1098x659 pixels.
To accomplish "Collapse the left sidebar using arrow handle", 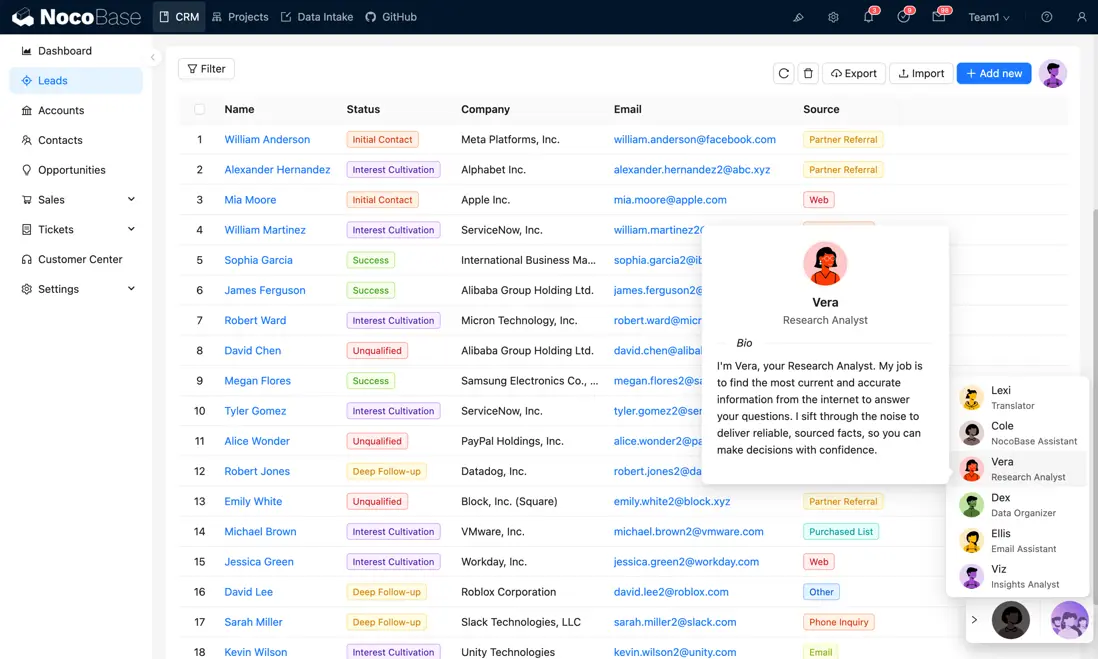I will [x=153, y=57].
